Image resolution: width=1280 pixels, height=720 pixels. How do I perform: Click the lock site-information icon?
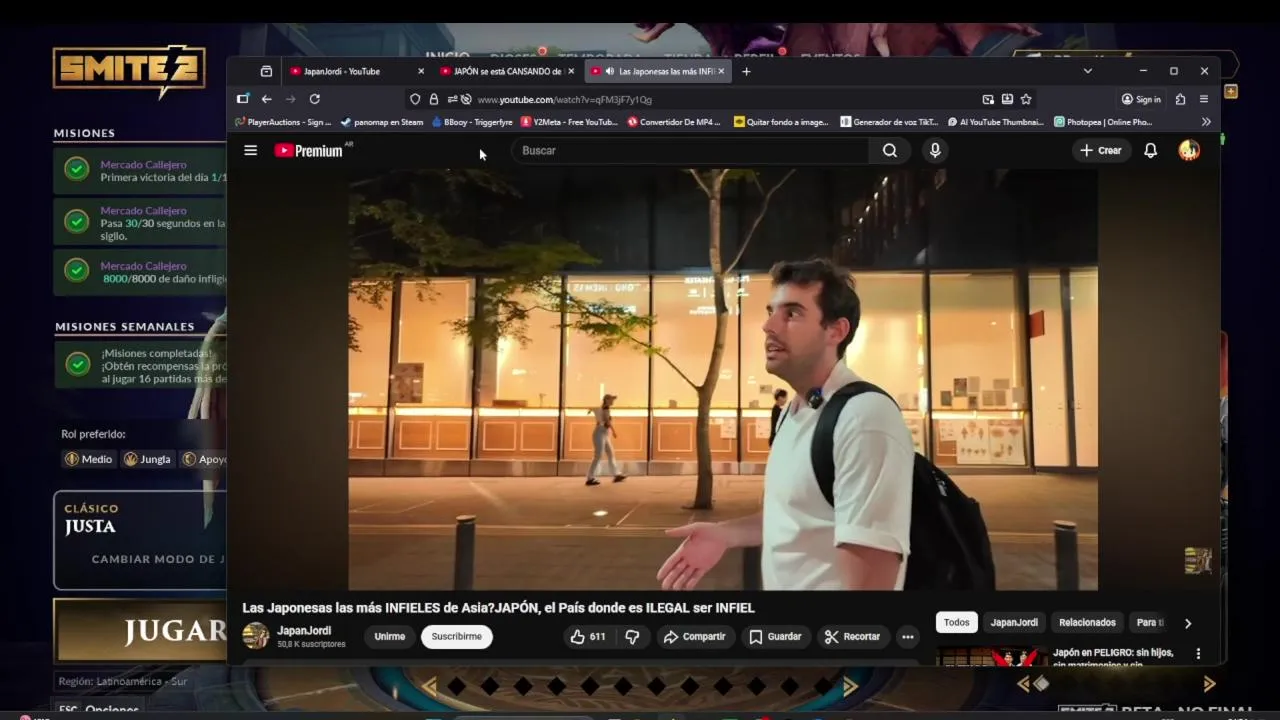(x=433, y=99)
